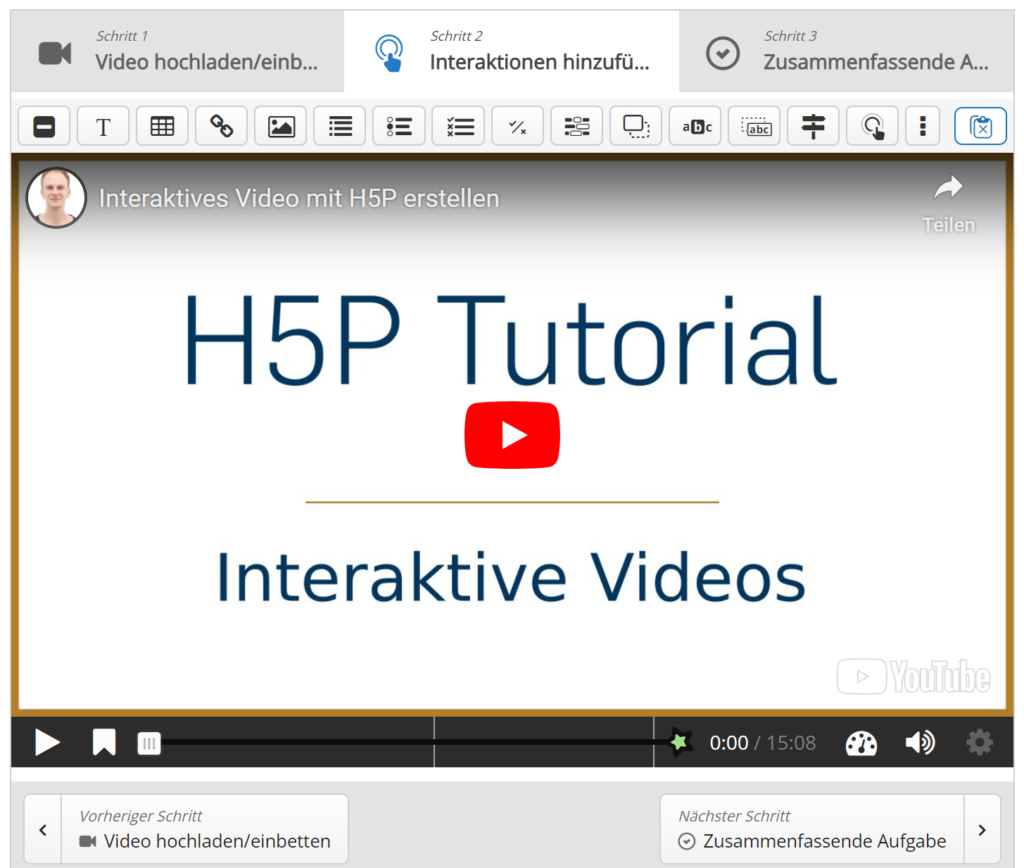Viewport: 1024px width, 868px height.
Task: Click the Paste clipboard button
Action: point(980,126)
